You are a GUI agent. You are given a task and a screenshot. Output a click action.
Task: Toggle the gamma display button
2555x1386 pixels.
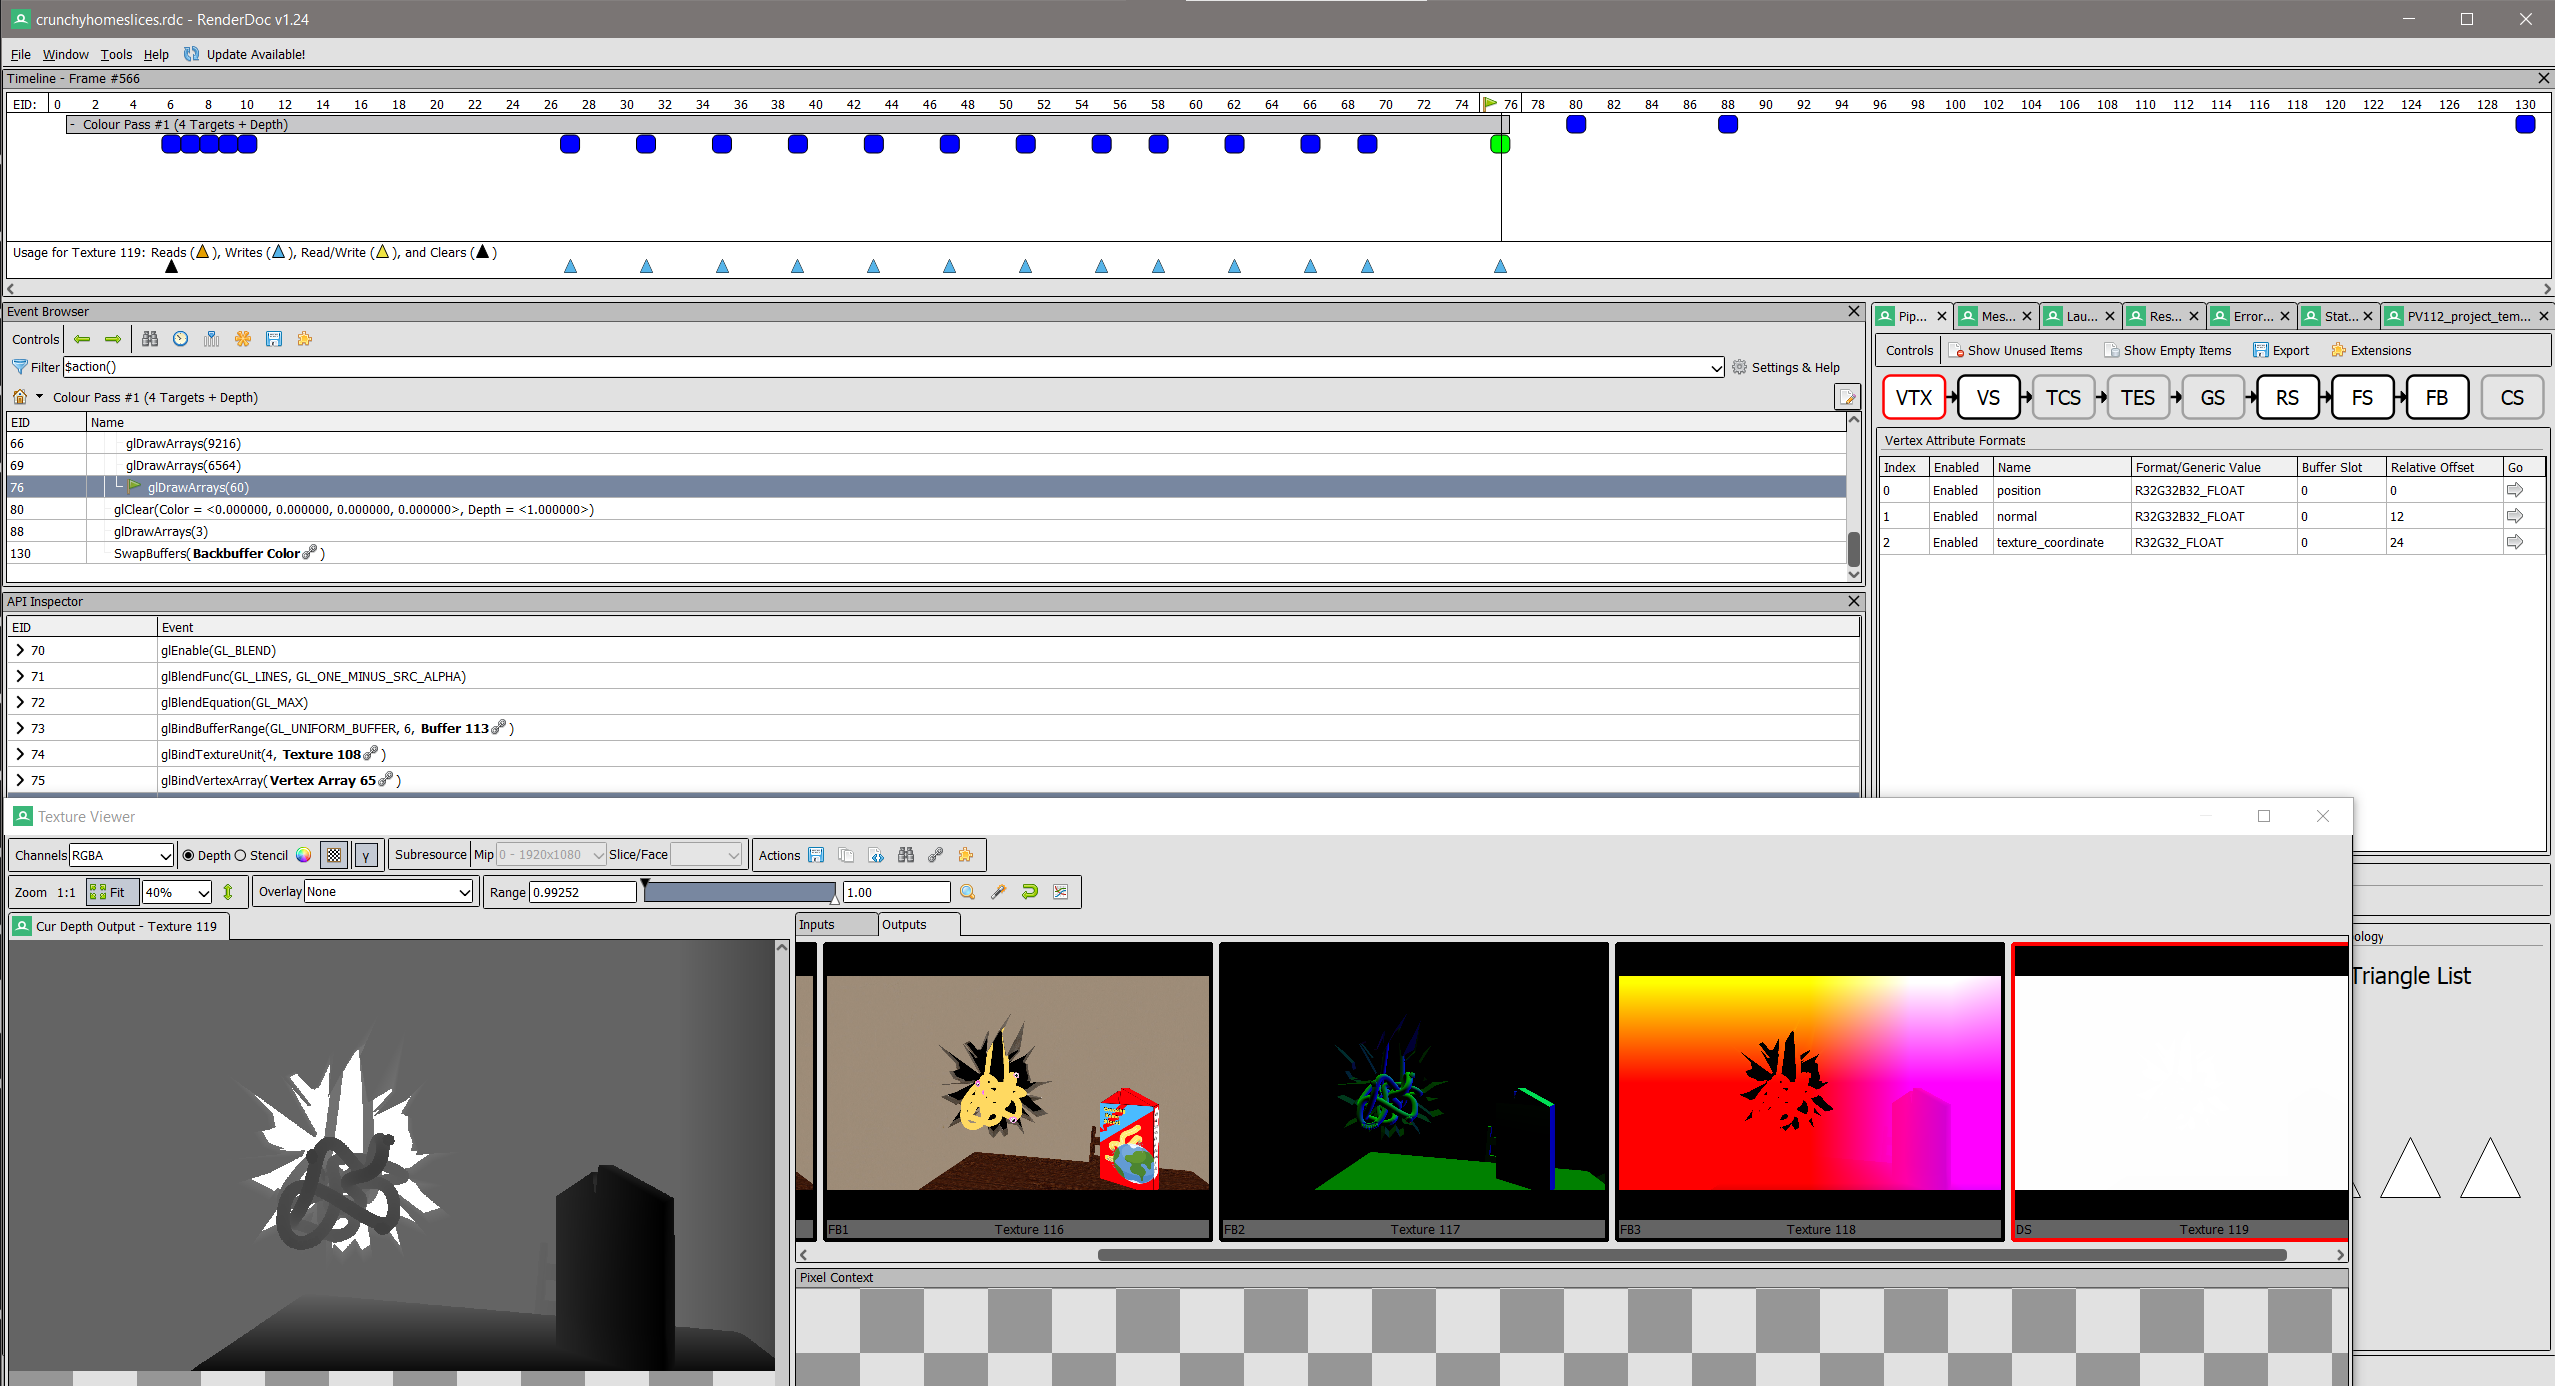[x=366, y=855]
